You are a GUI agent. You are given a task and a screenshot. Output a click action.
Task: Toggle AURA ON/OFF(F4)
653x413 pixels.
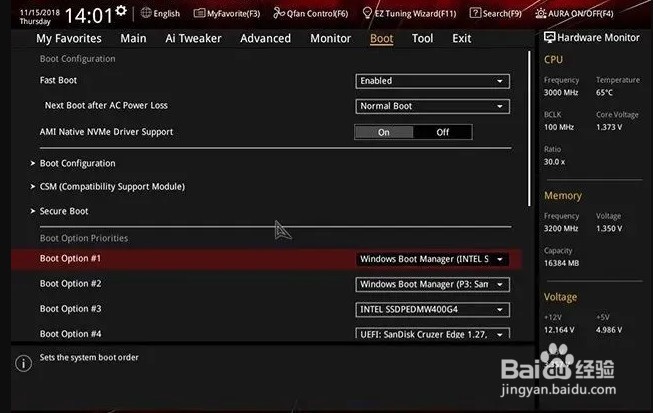(574, 13)
